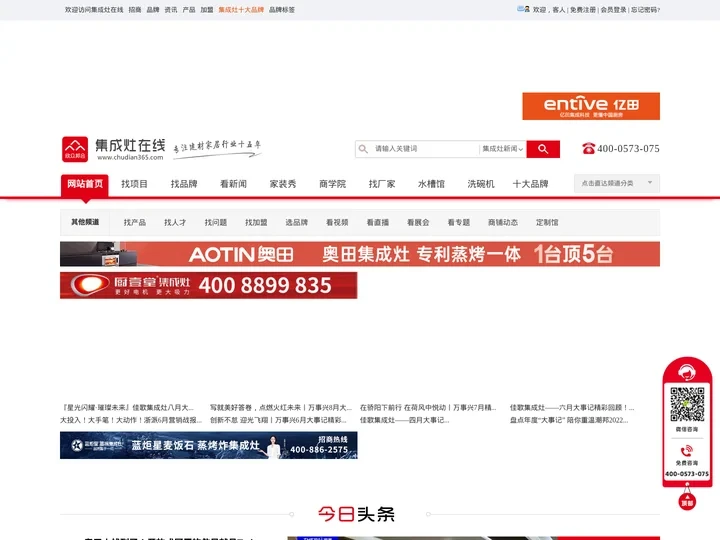Click the orange 集成灶十大品牌 top link
The width and height of the screenshot is (720, 540).
tap(241, 10)
